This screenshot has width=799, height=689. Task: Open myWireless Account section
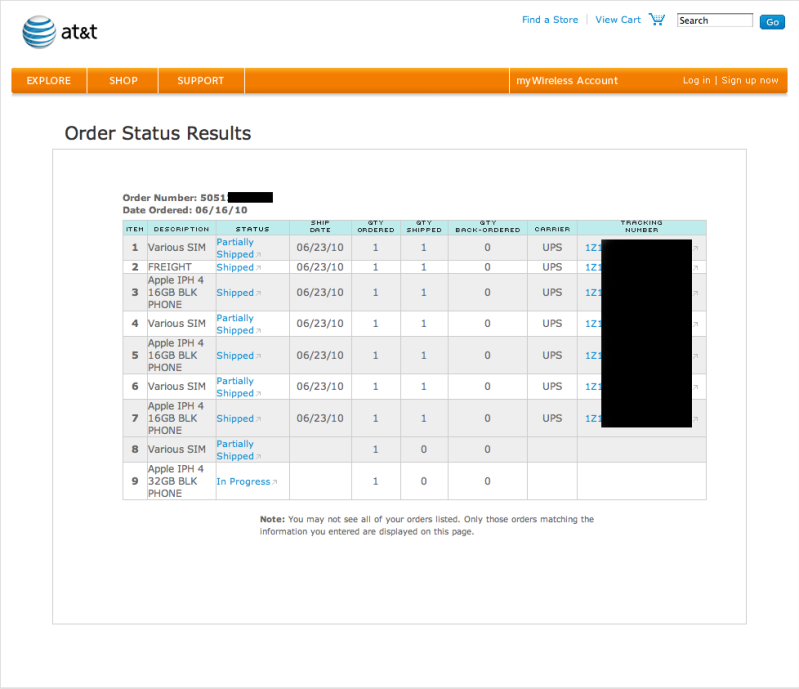pos(567,81)
